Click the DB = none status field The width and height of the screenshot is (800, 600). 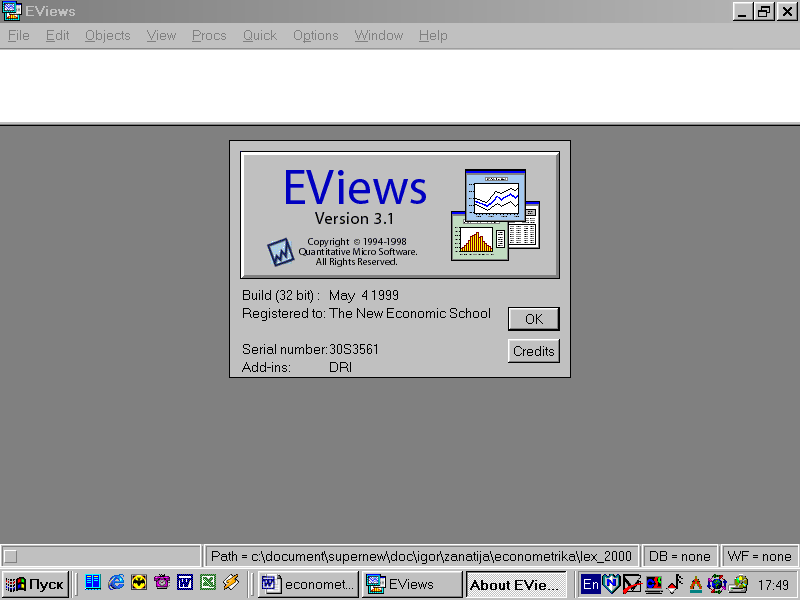(x=680, y=556)
